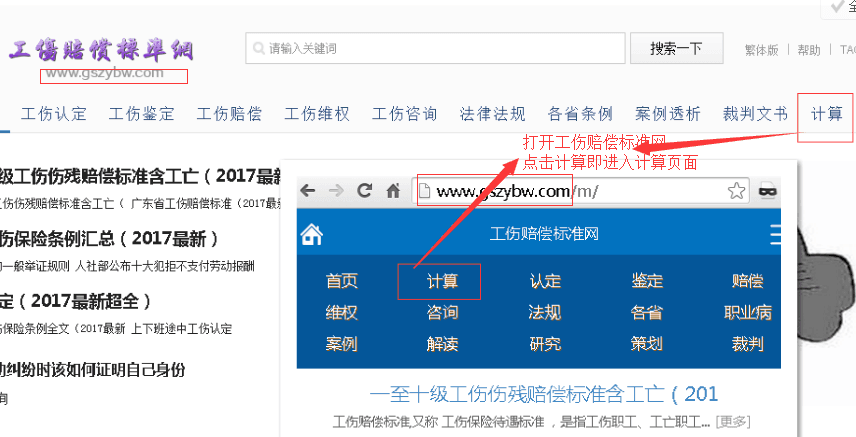
Task: Click the embedded browser address bar
Action: (580, 191)
